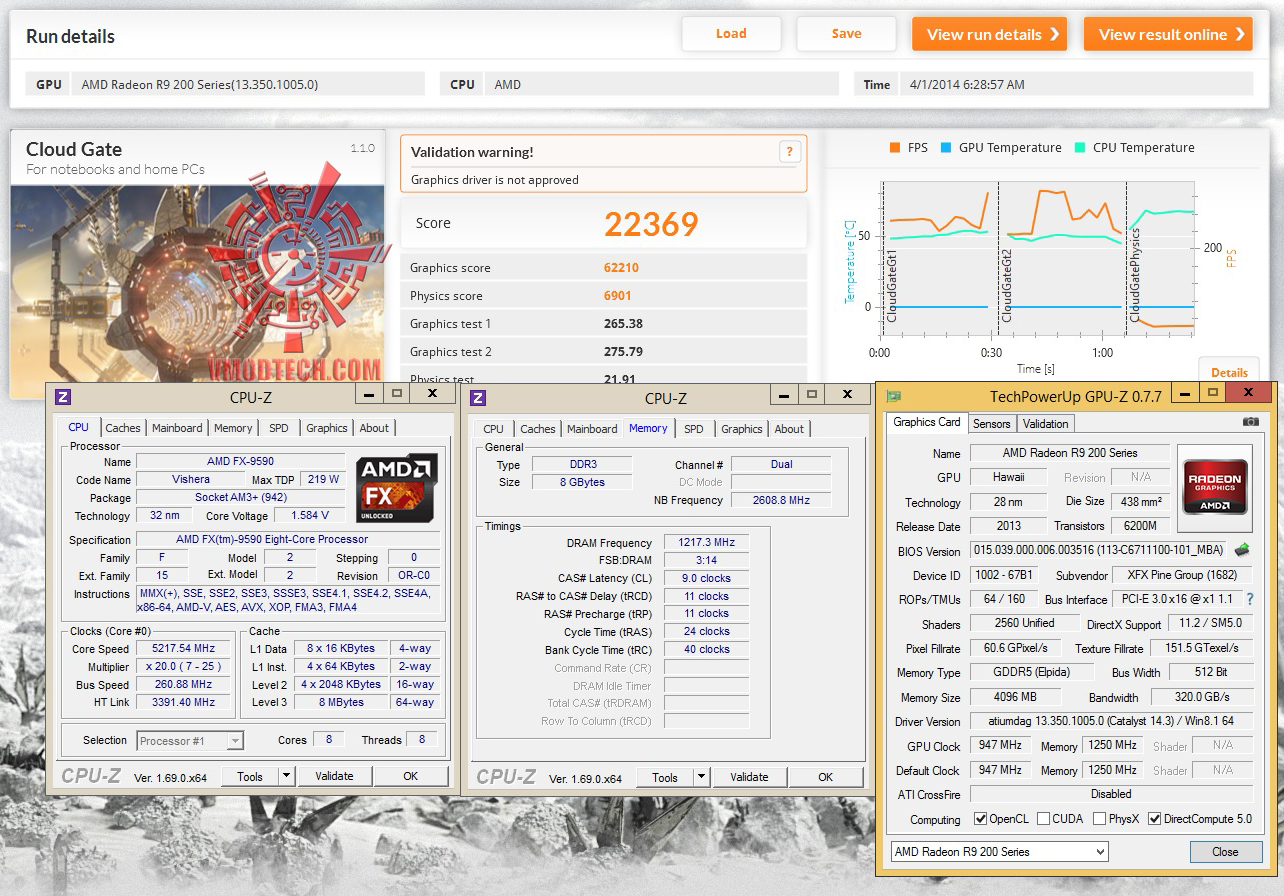1284x896 pixels.
Task: Click the View result online button
Action: 1168,34
